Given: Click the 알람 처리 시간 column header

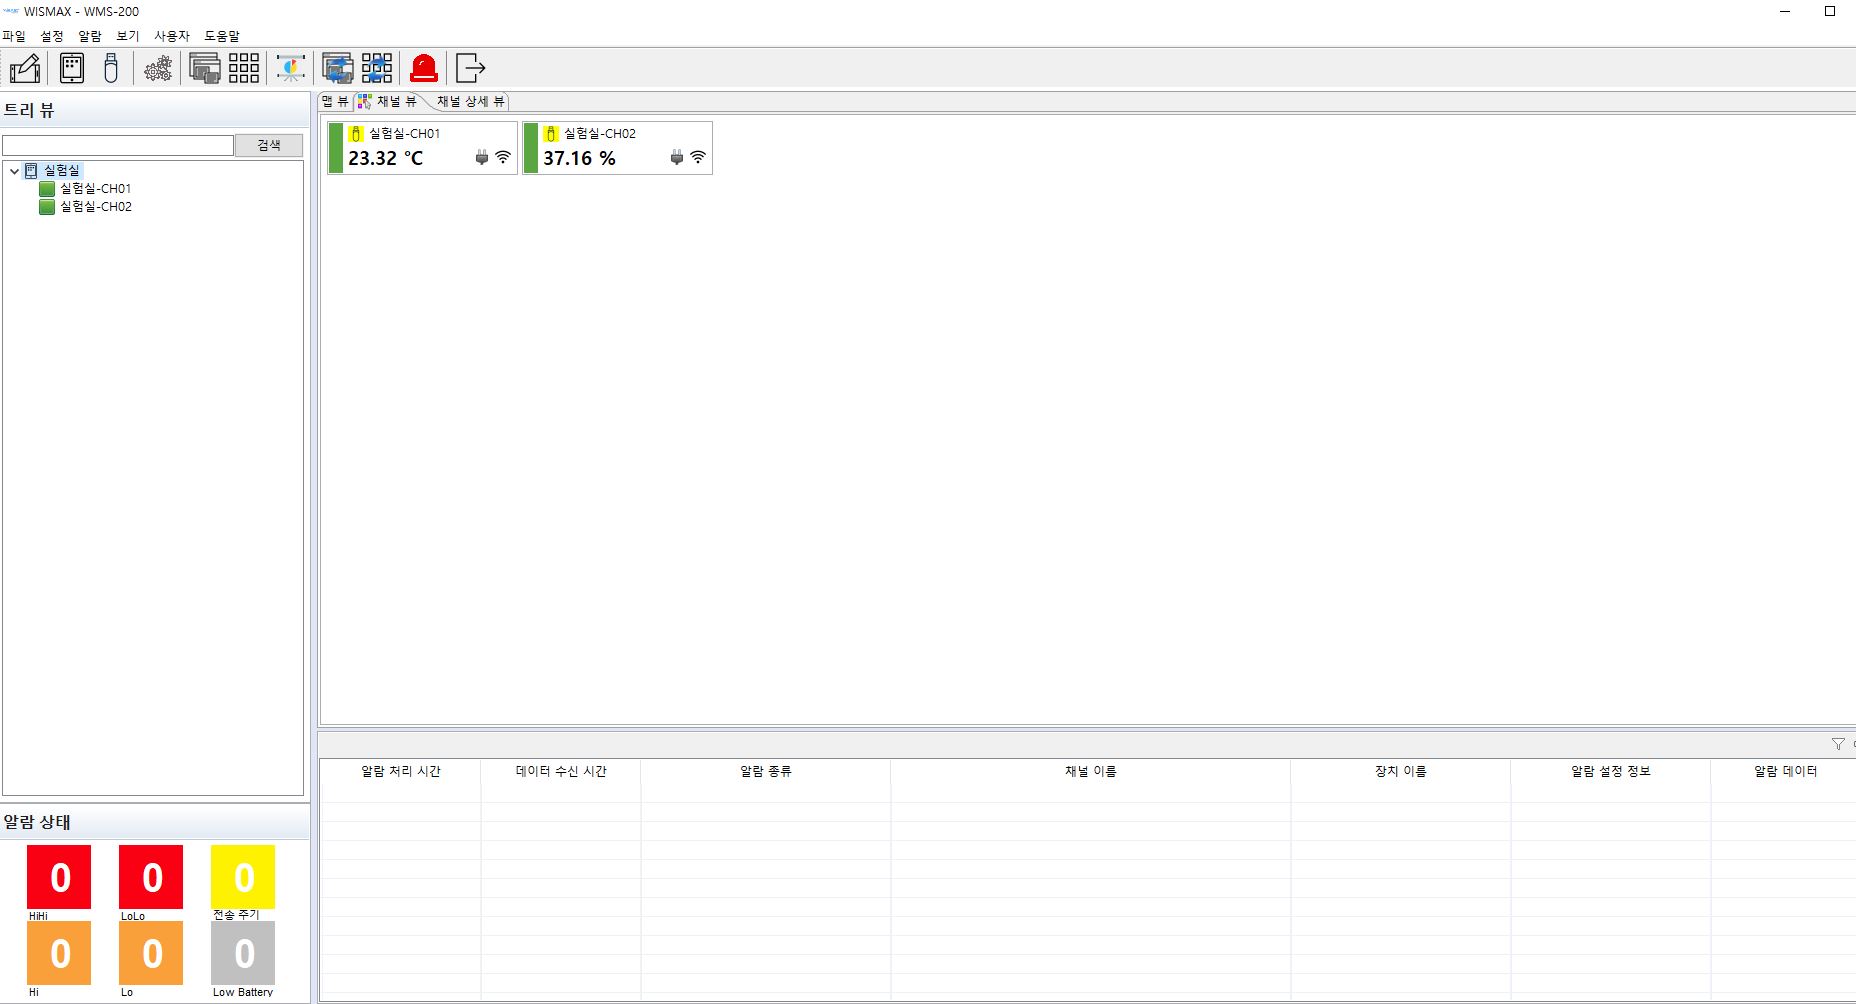Looking at the screenshot, I should tap(401, 771).
